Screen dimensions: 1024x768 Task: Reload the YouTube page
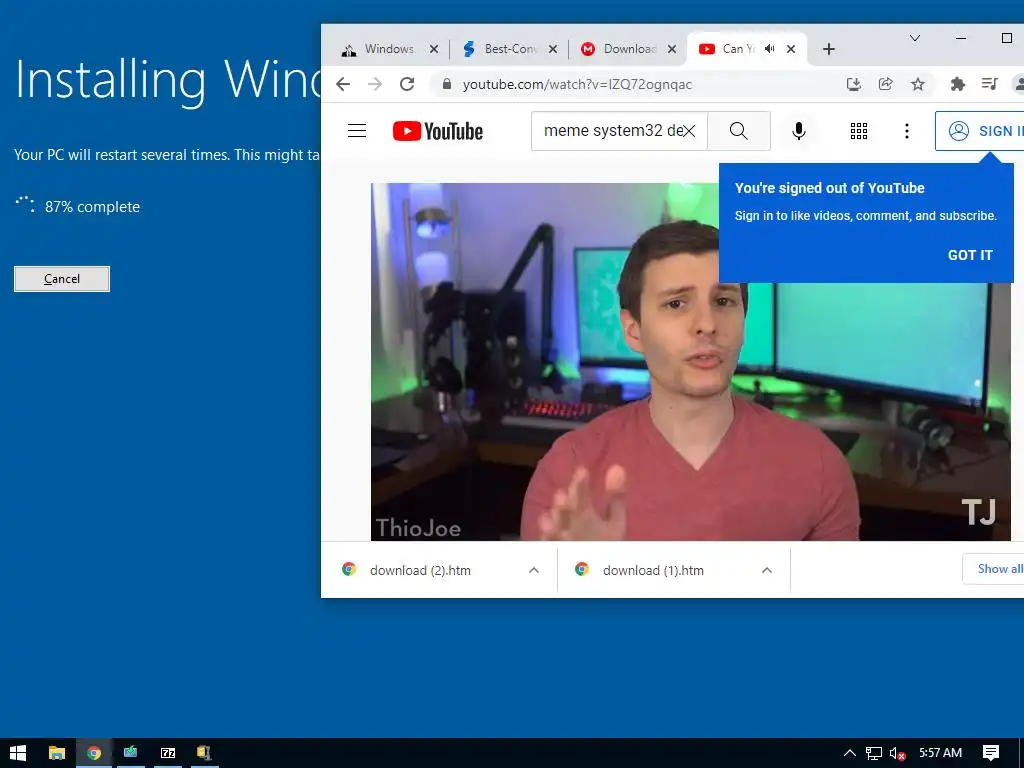407,84
